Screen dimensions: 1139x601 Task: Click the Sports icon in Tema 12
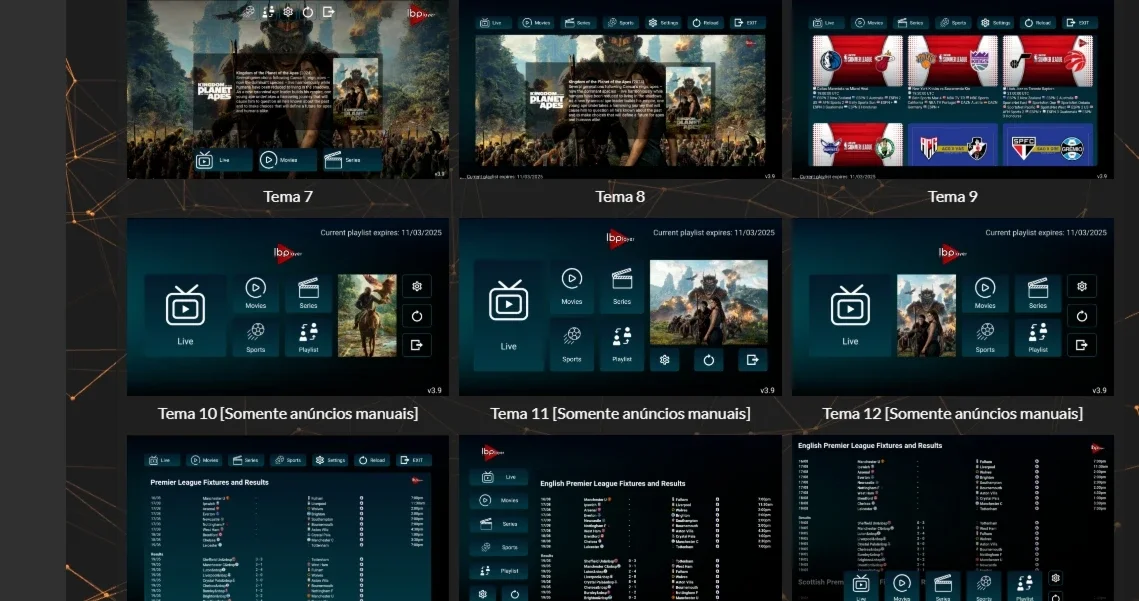pos(985,332)
